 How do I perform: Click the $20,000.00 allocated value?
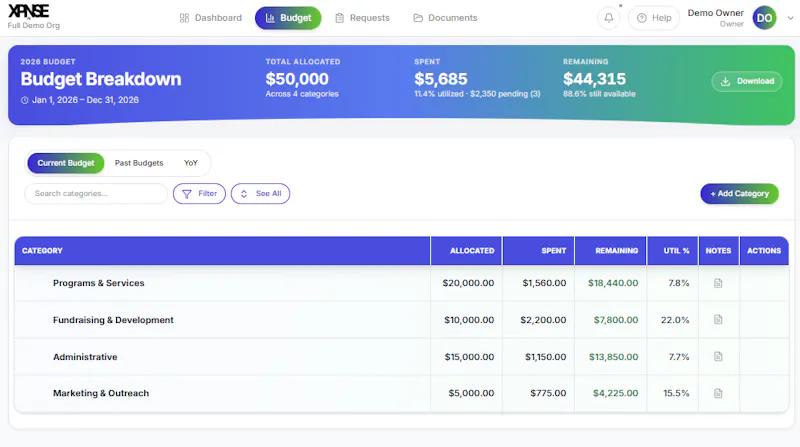click(468, 283)
